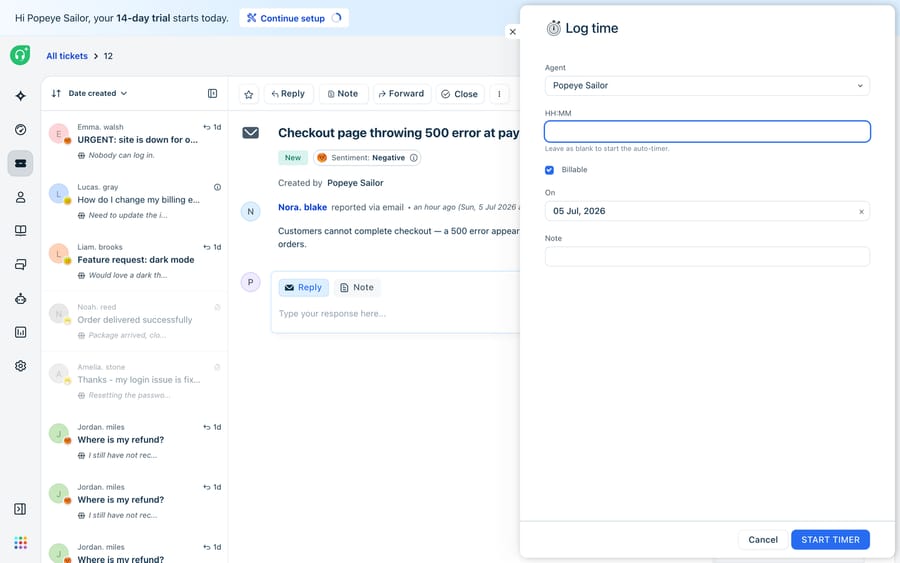The height and width of the screenshot is (563, 900).
Task: Click the Sentiment: Negative tag
Action: pos(367,158)
